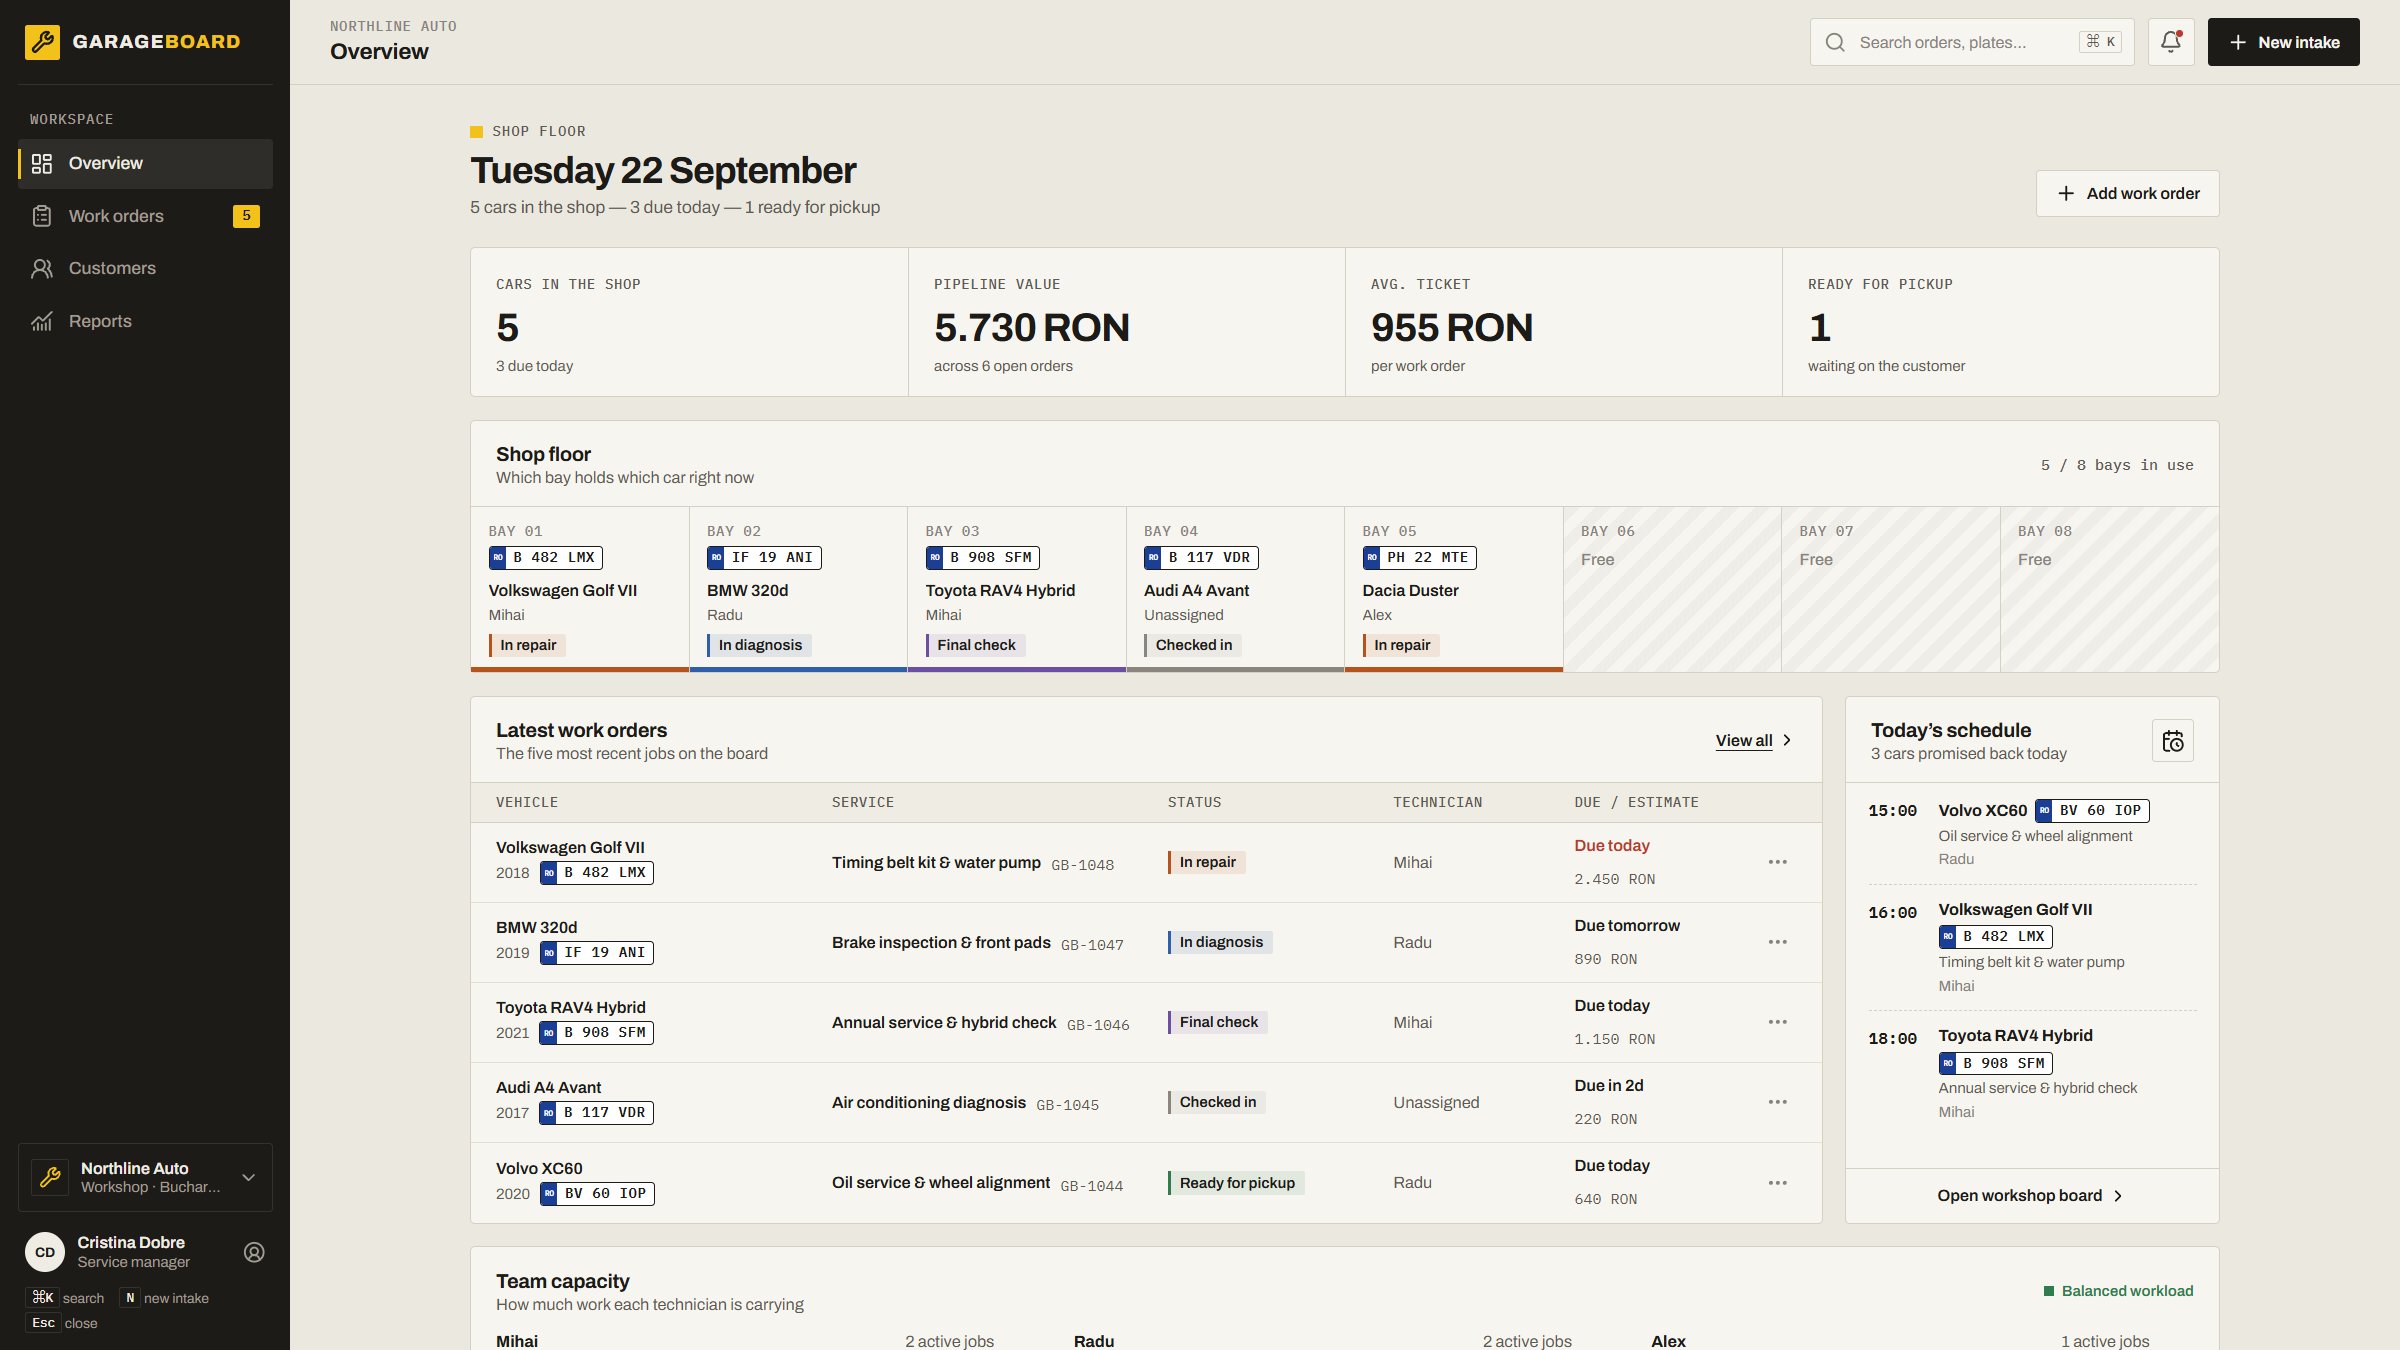Focus the Search orders, plates field
Screen dimensions: 2400x1350
click(x=1971, y=42)
